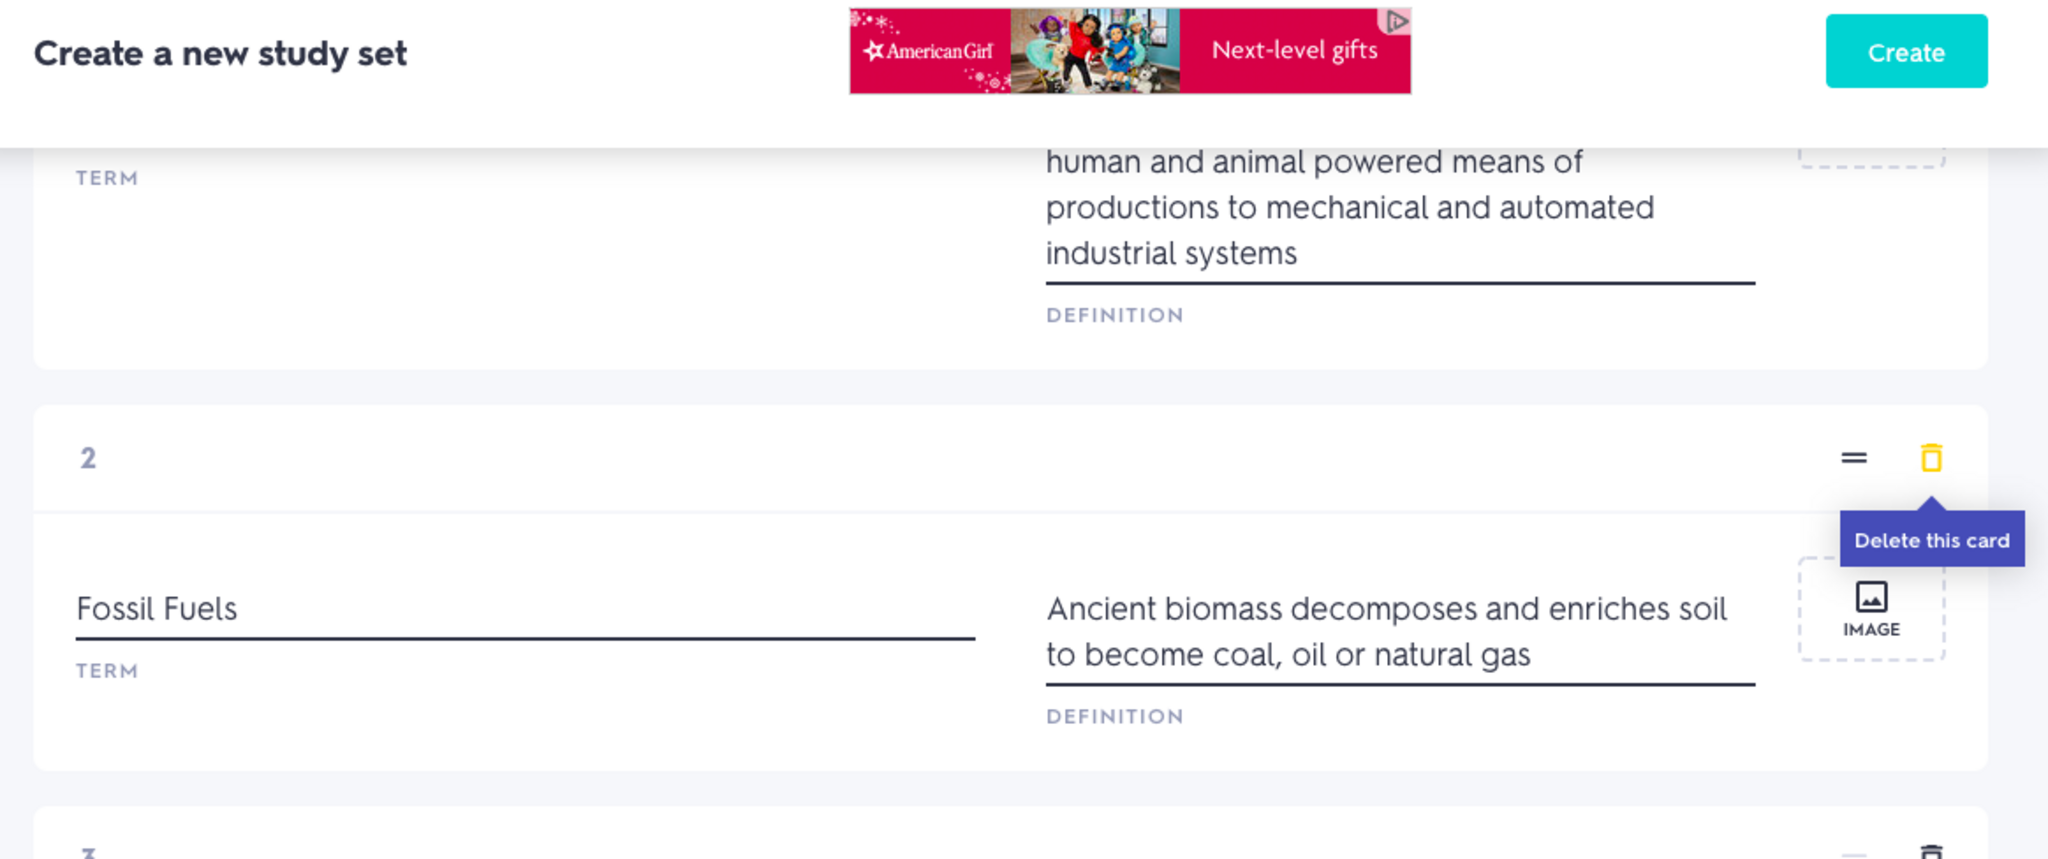The height and width of the screenshot is (859, 2048).
Task: Delete card 2 with the yellow trash icon
Action: (x=1931, y=458)
